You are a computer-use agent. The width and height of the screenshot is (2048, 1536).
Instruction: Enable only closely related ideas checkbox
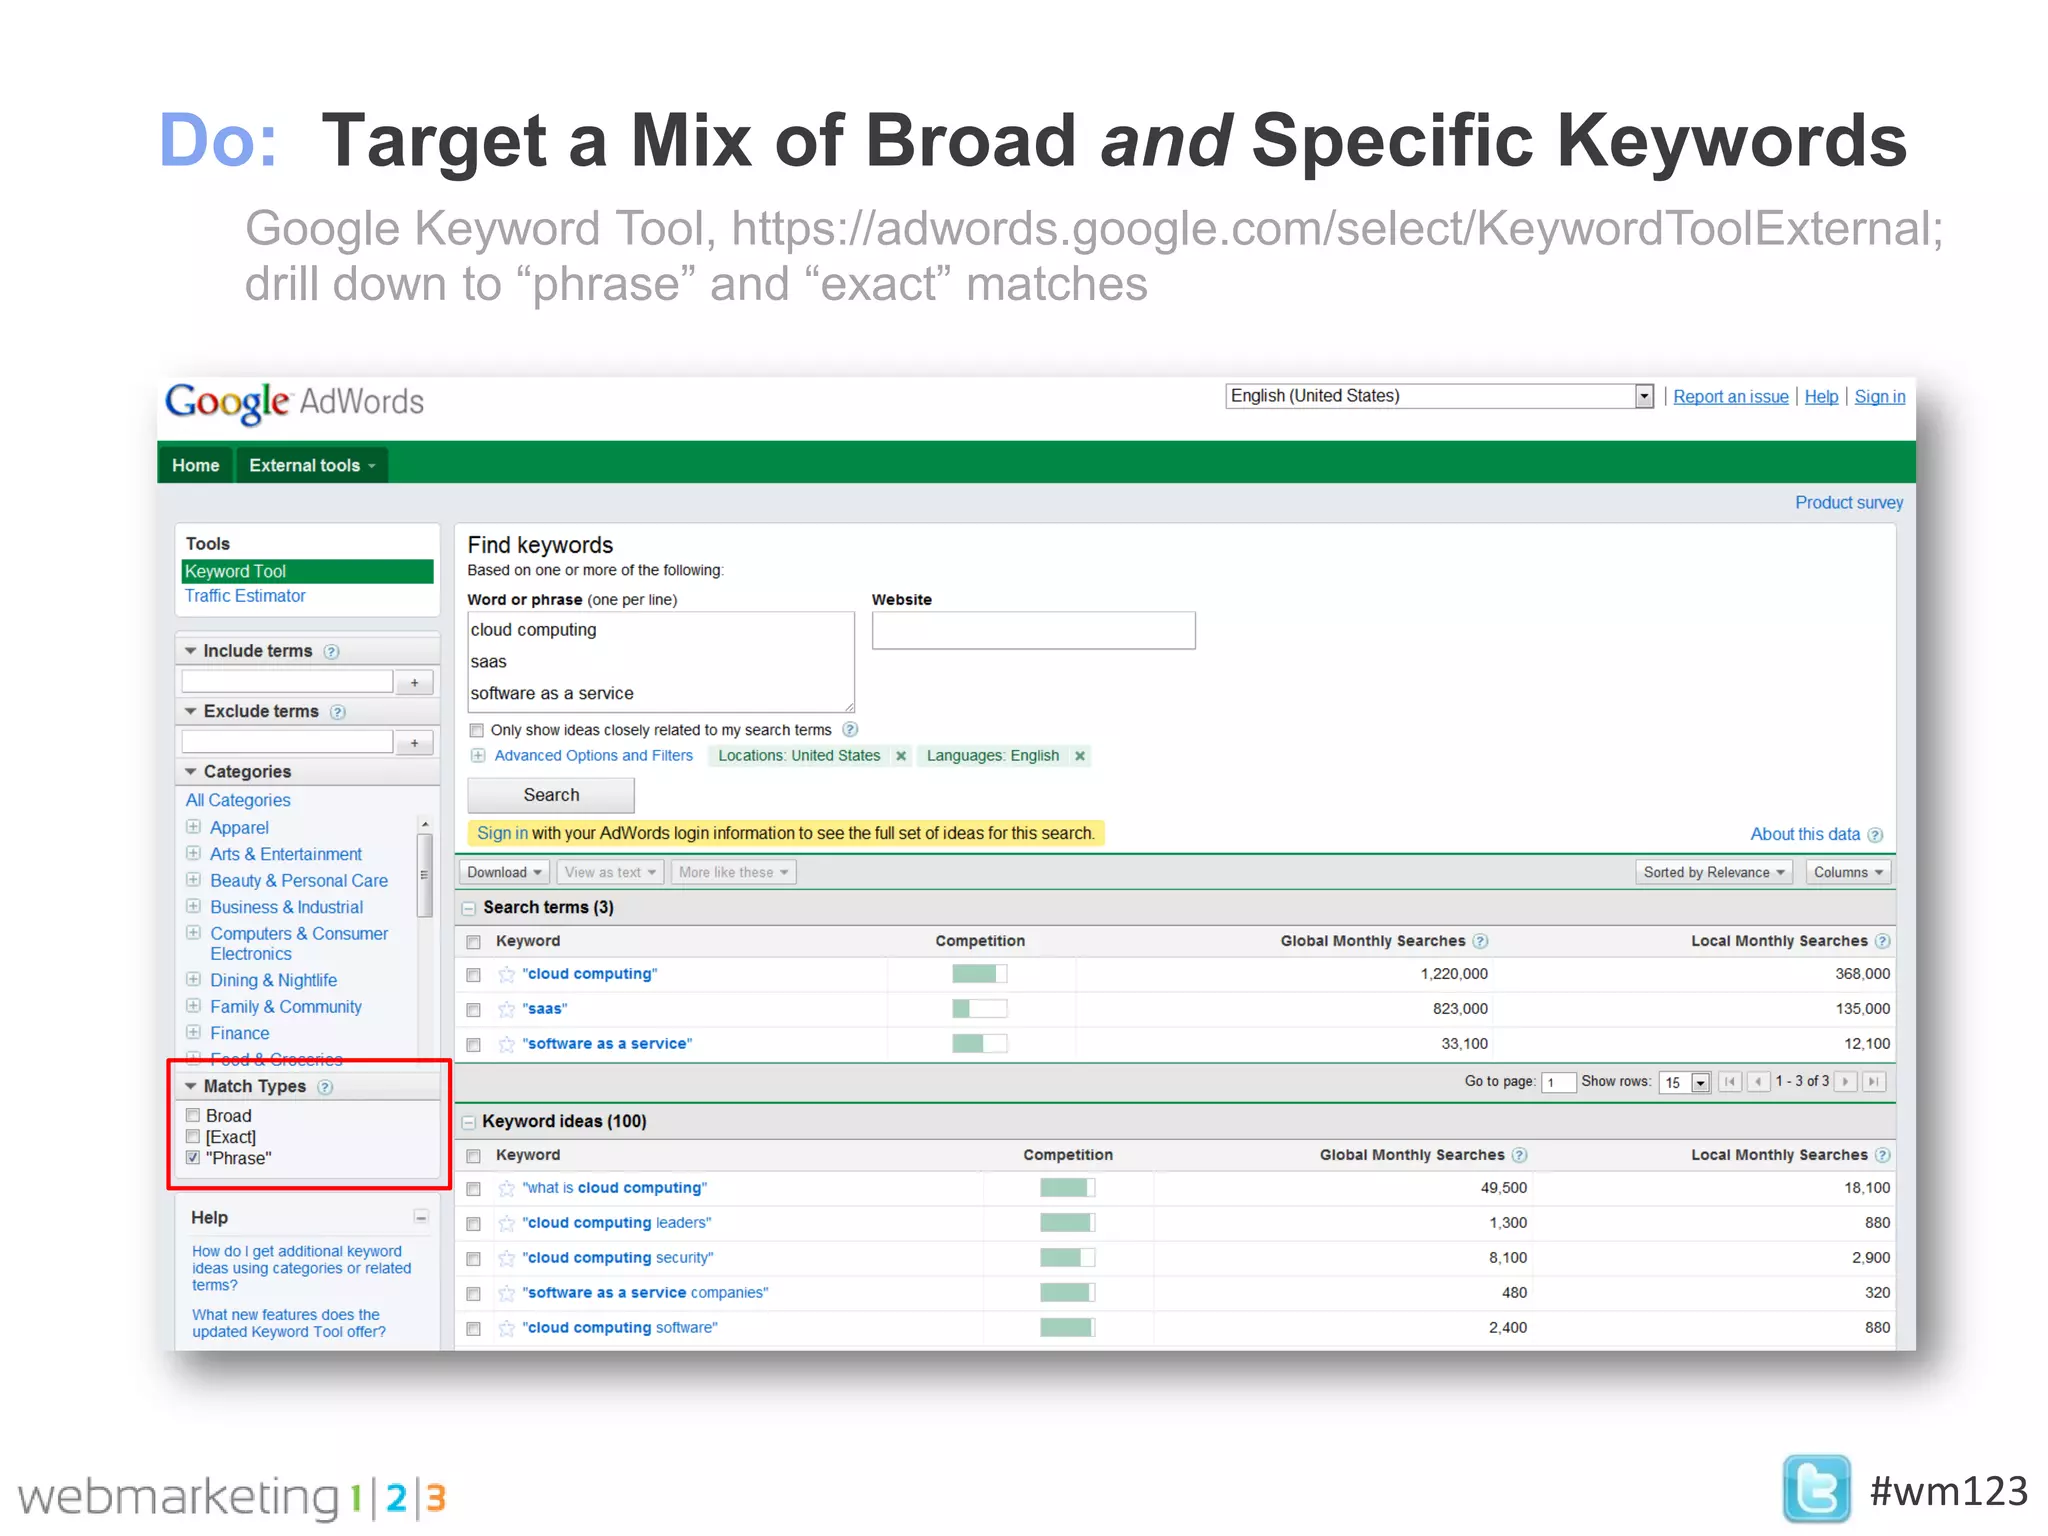477,731
